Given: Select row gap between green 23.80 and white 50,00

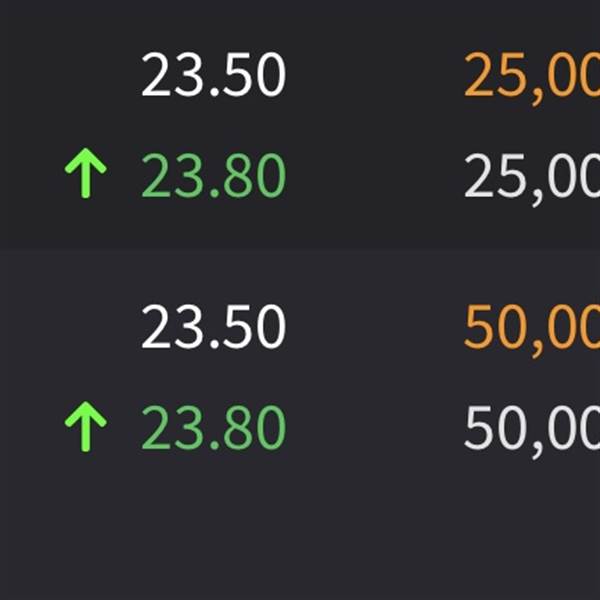Looking at the screenshot, I should (375, 427).
